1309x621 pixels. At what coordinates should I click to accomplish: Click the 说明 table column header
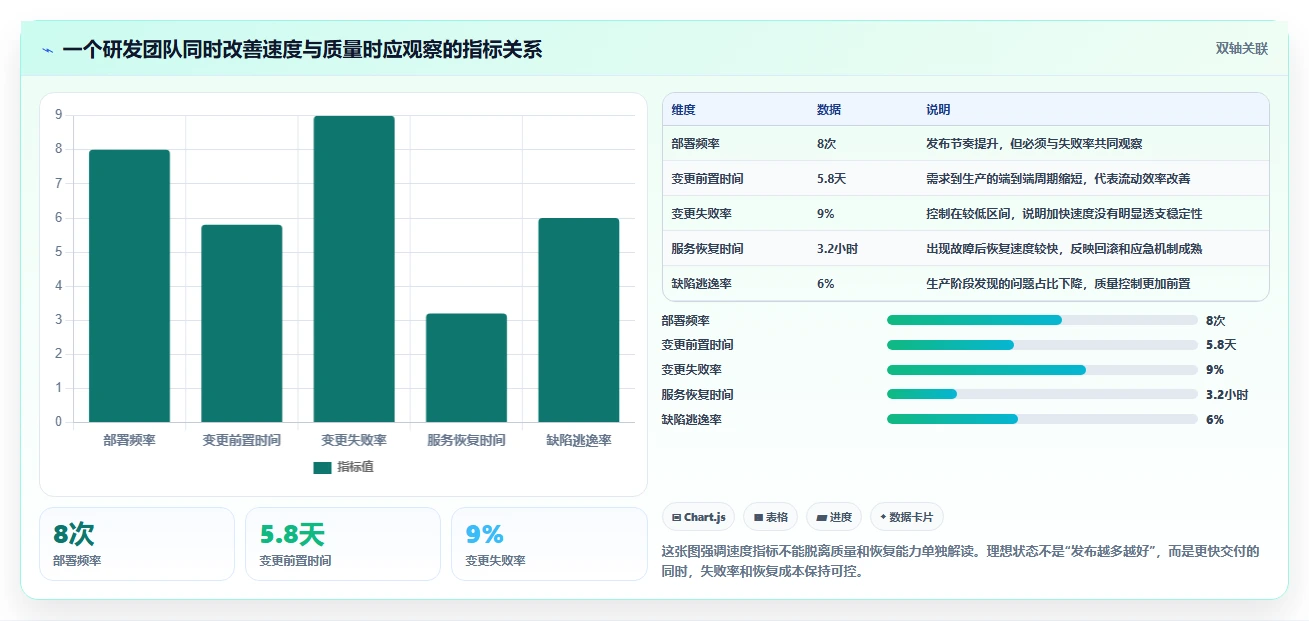point(938,109)
